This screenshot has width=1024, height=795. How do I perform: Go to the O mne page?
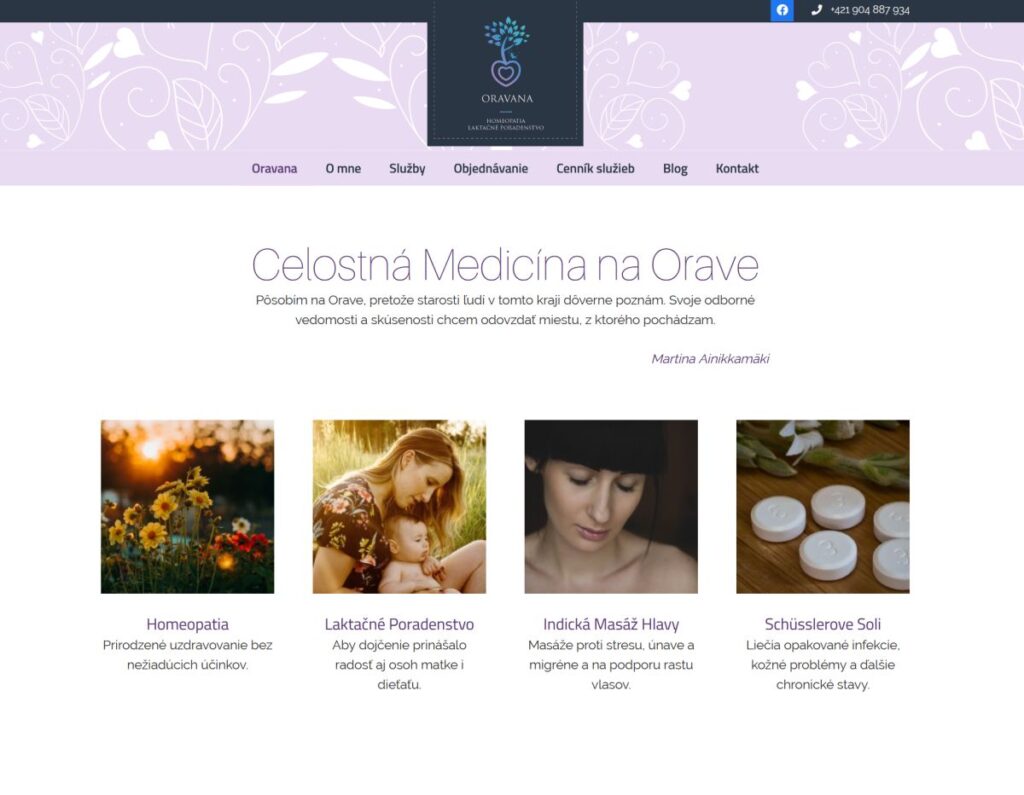343,169
